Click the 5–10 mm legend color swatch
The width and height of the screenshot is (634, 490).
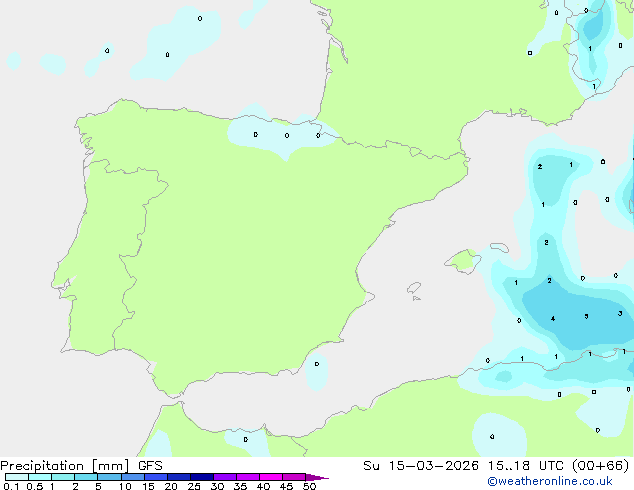point(109,477)
